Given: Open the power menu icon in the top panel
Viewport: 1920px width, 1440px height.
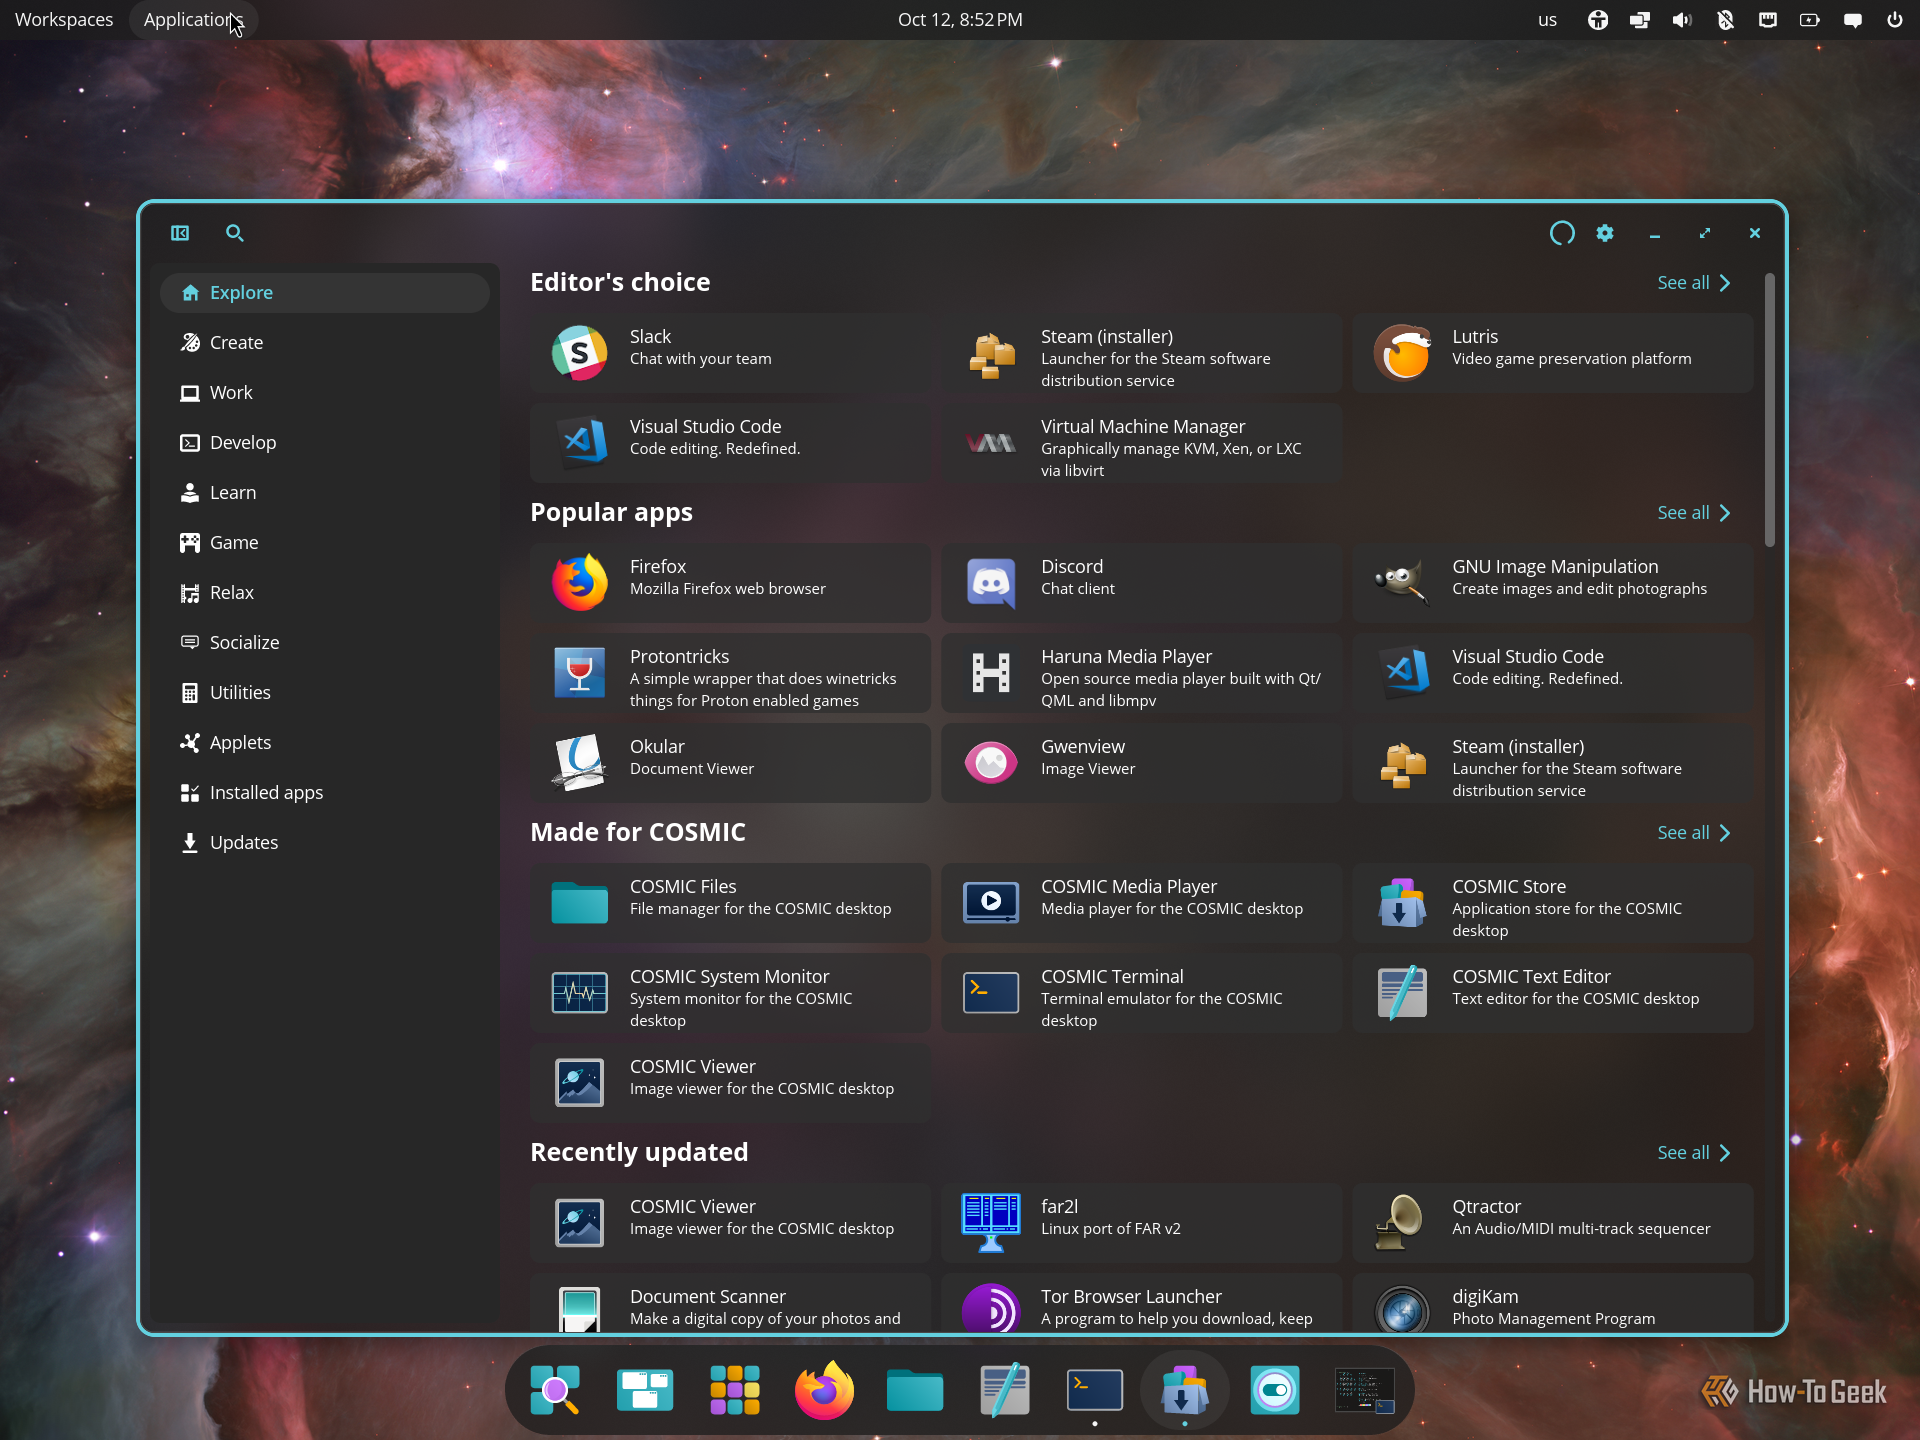Looking at the screenshot, I should (x=1895, y=20).
